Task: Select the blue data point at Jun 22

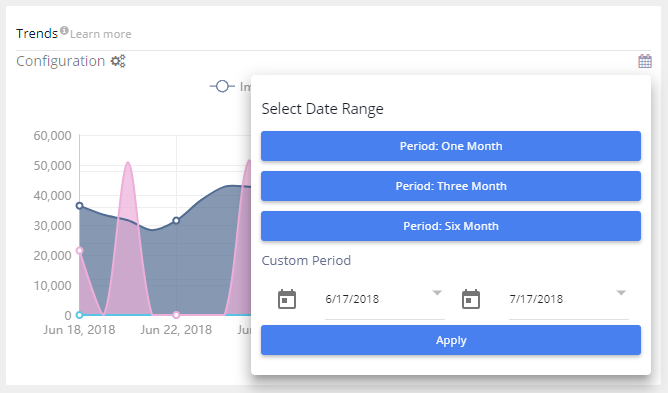Action: pyautogui.click(x=176, y=220)
